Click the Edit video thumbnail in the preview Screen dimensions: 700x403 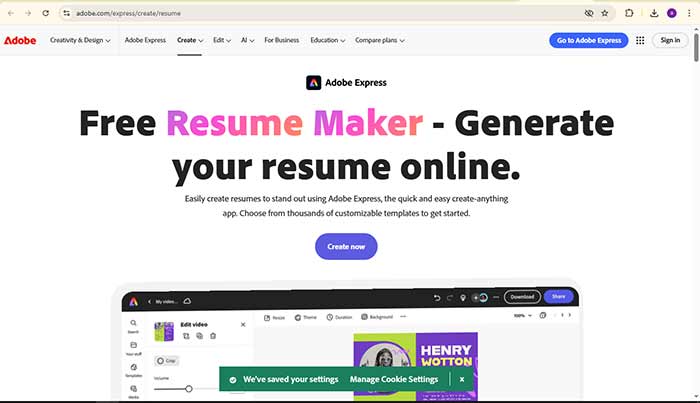164,332
